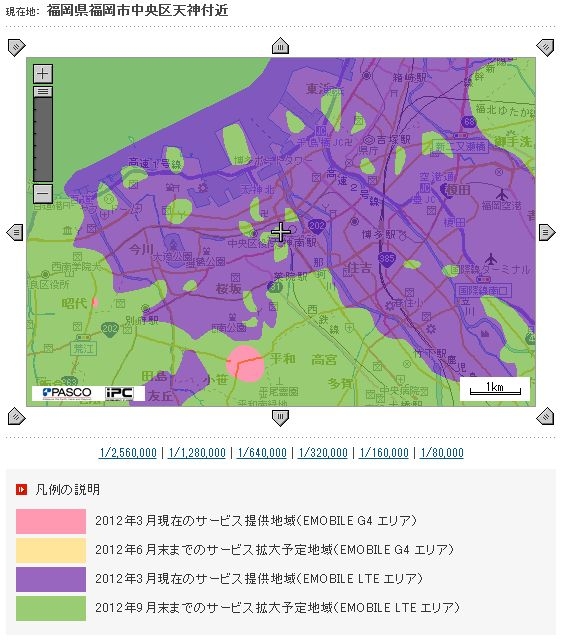This screenshot has height=644, width=567.
Task: Set map scale to 1/160,000
Action: (384, 453)
